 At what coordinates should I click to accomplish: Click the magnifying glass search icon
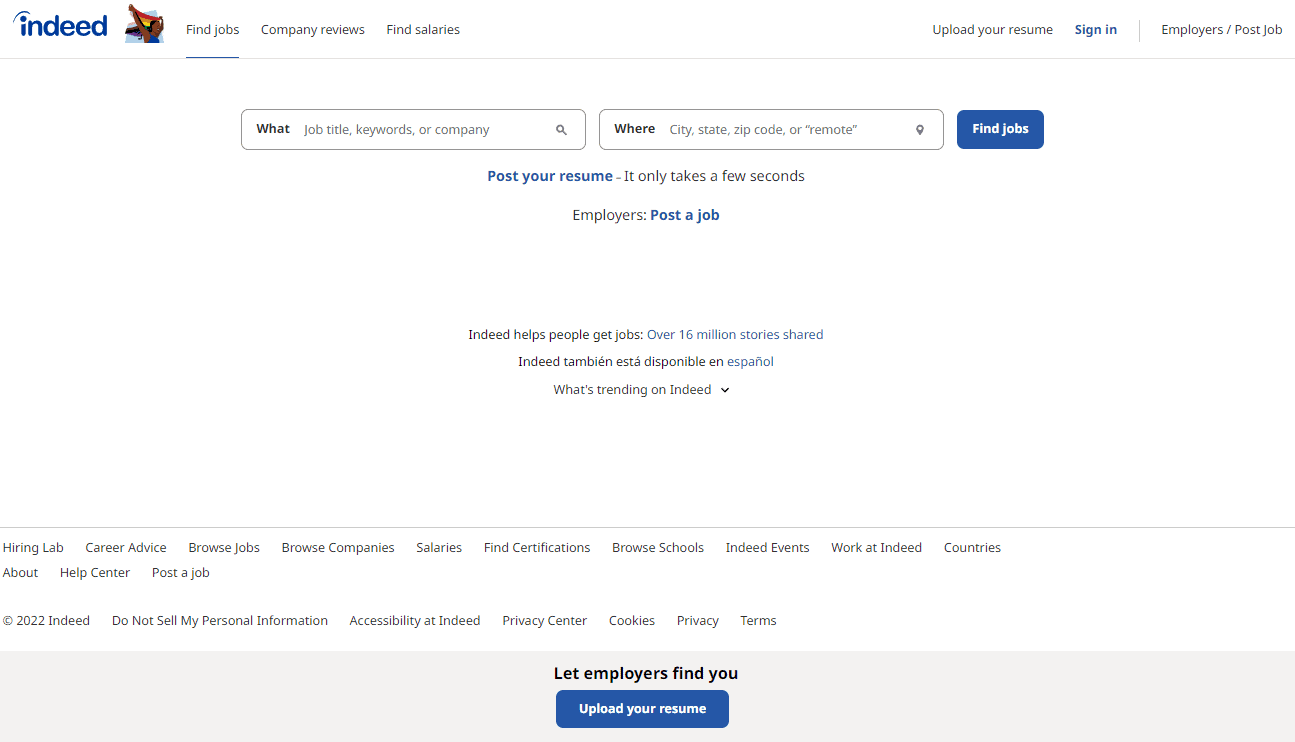pyautogui.click(x=561, y=129)
